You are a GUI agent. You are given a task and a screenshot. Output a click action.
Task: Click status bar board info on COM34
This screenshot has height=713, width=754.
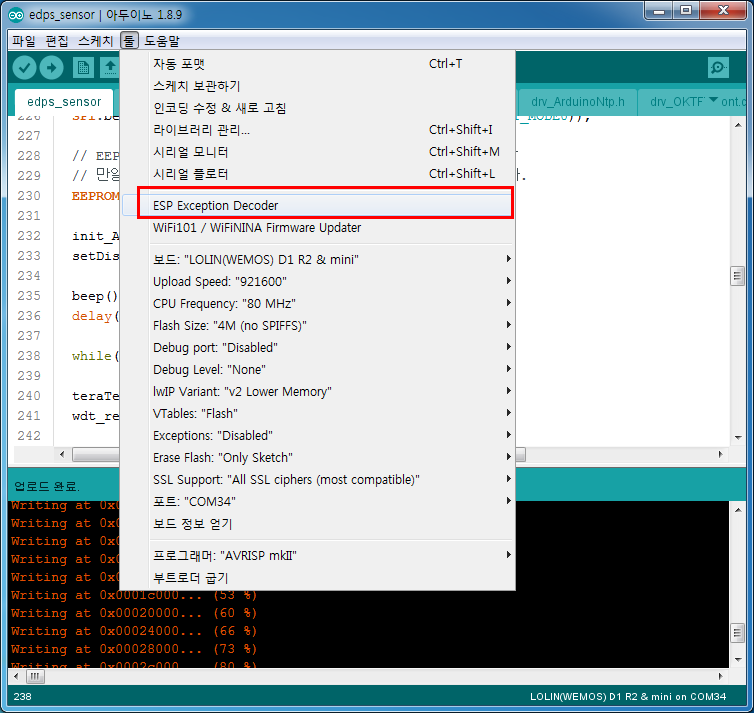[x=628, y=696]
